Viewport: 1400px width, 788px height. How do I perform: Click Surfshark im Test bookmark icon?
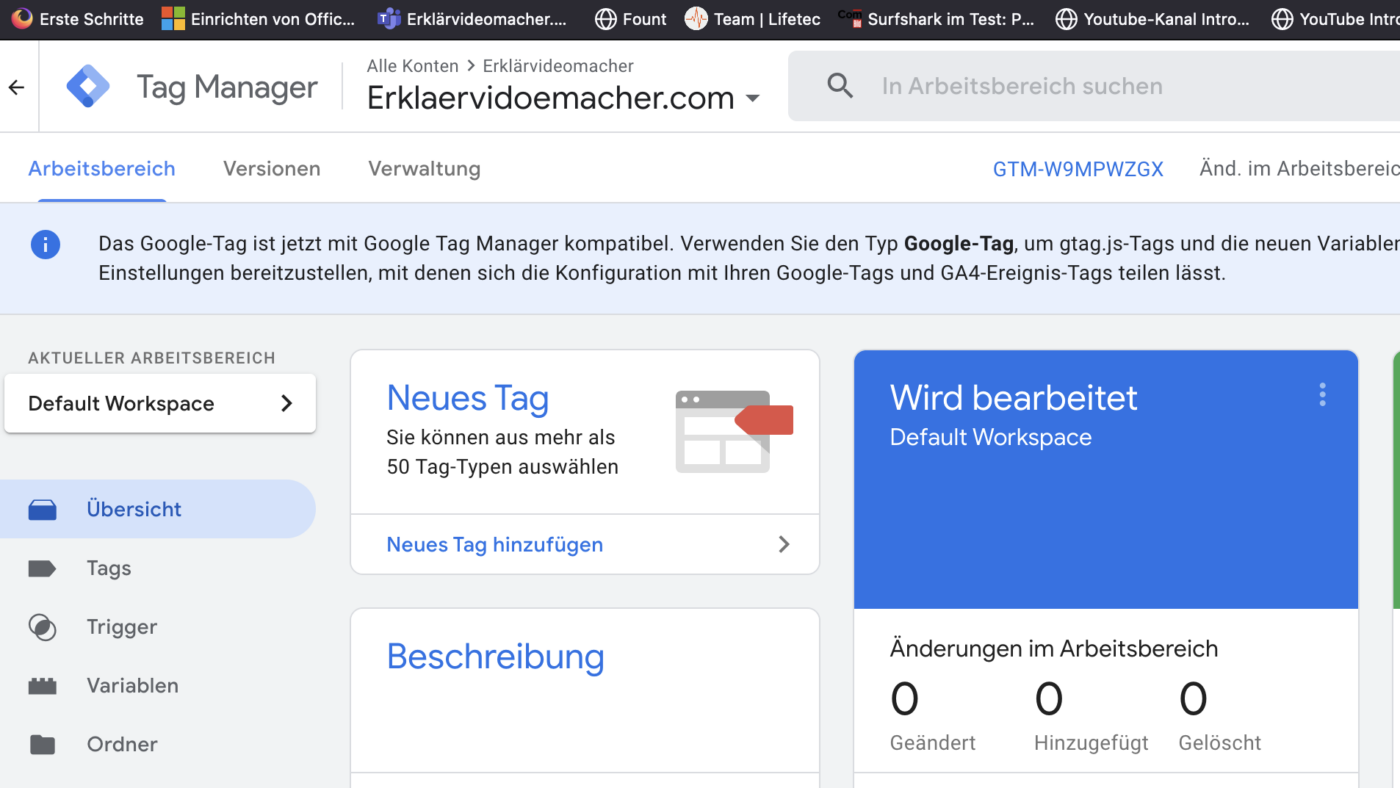(849, 19)
